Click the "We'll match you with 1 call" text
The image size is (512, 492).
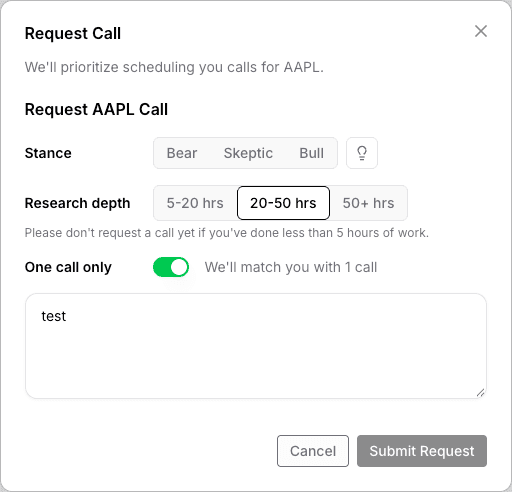(291, 267)
